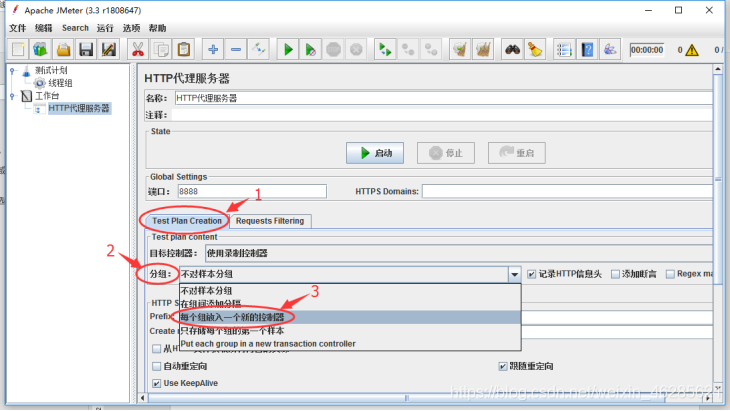Open the Search menu
This screenshot has height=411, width=730.
coord(75,28)
